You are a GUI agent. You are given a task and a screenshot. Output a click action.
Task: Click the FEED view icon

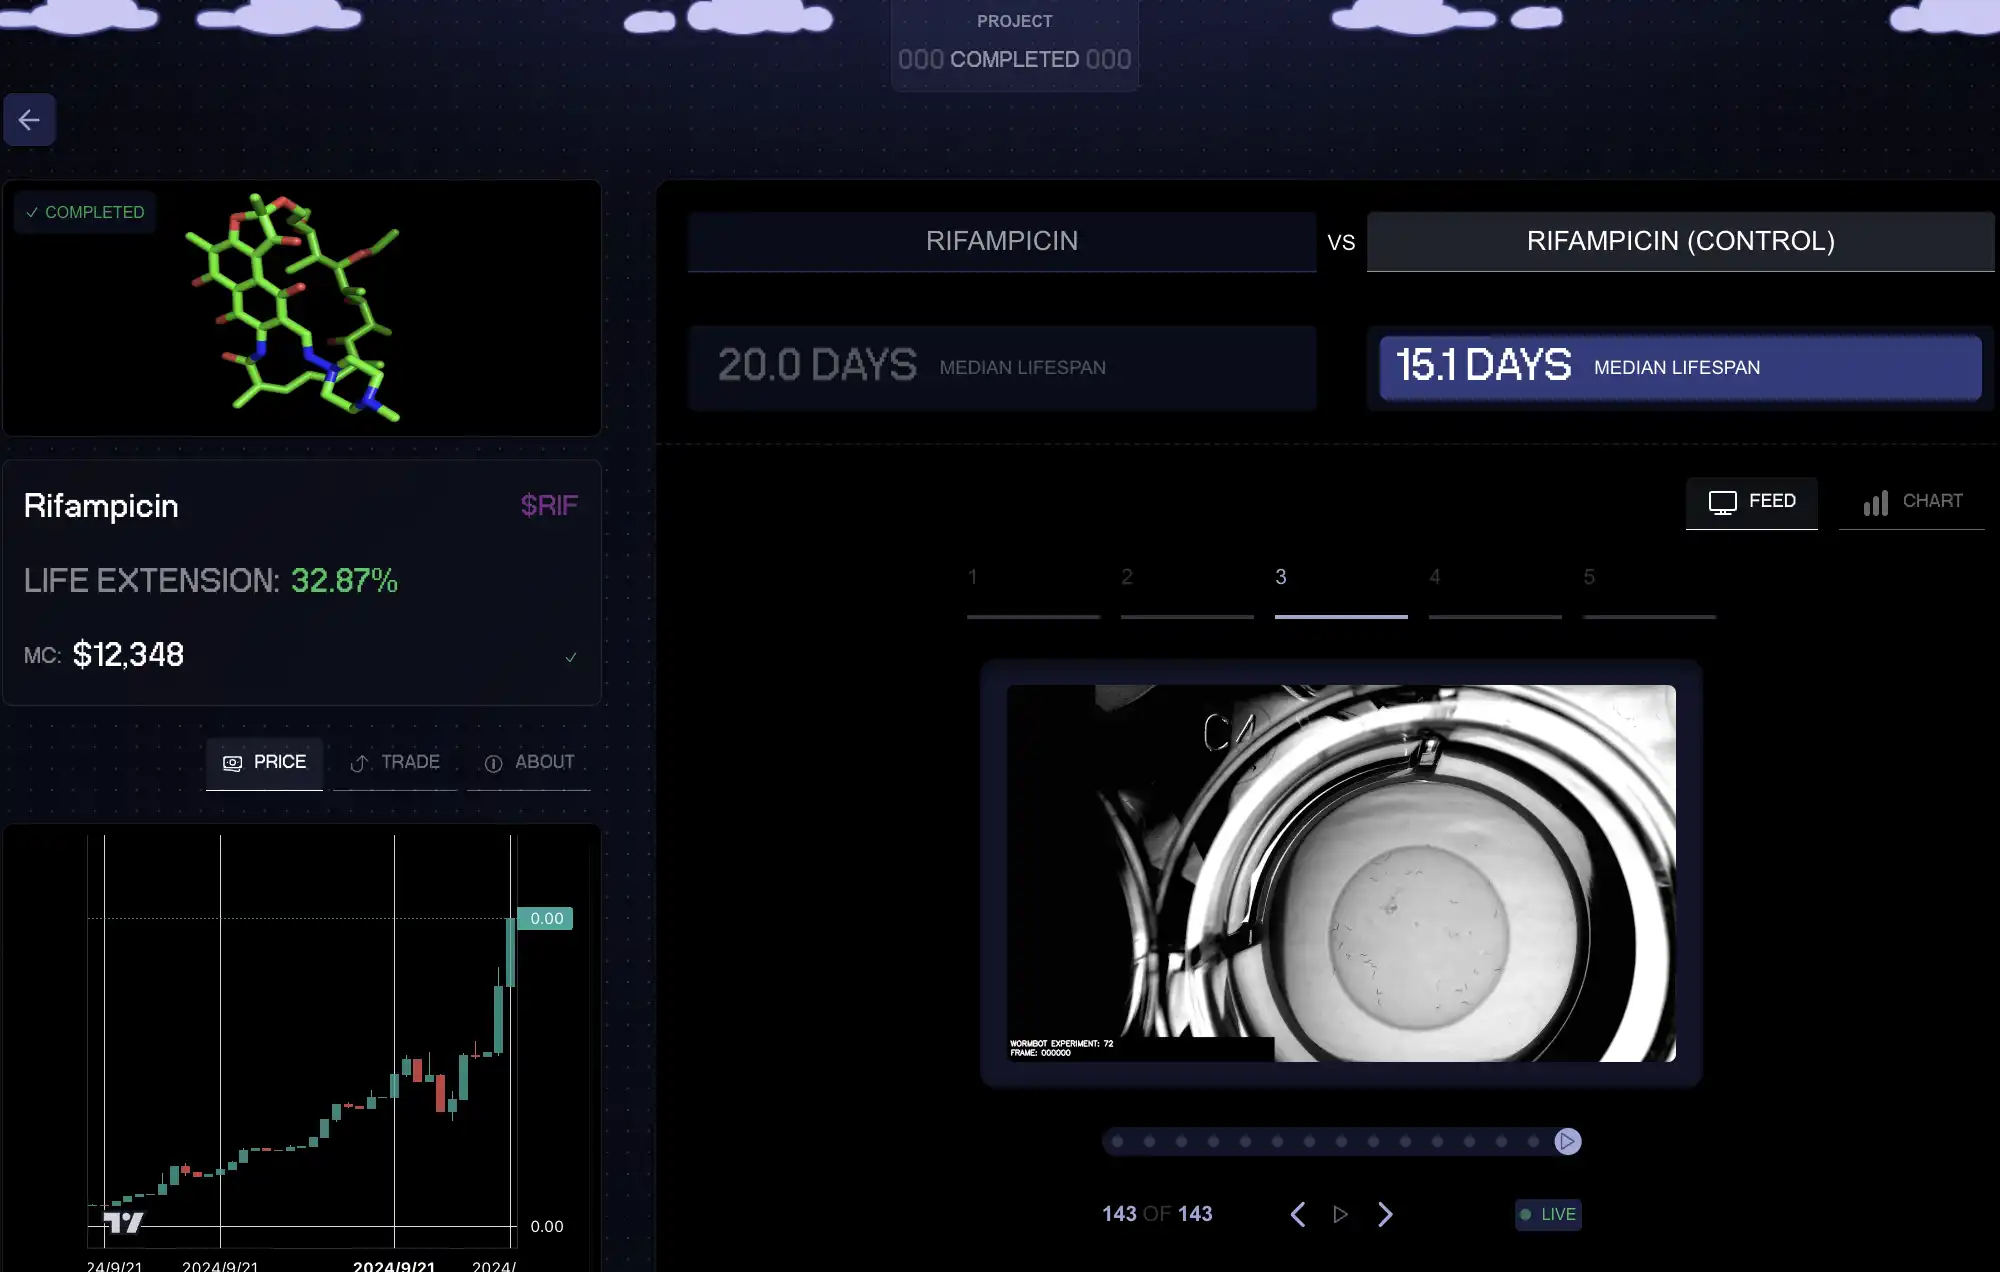point(1723,501)
